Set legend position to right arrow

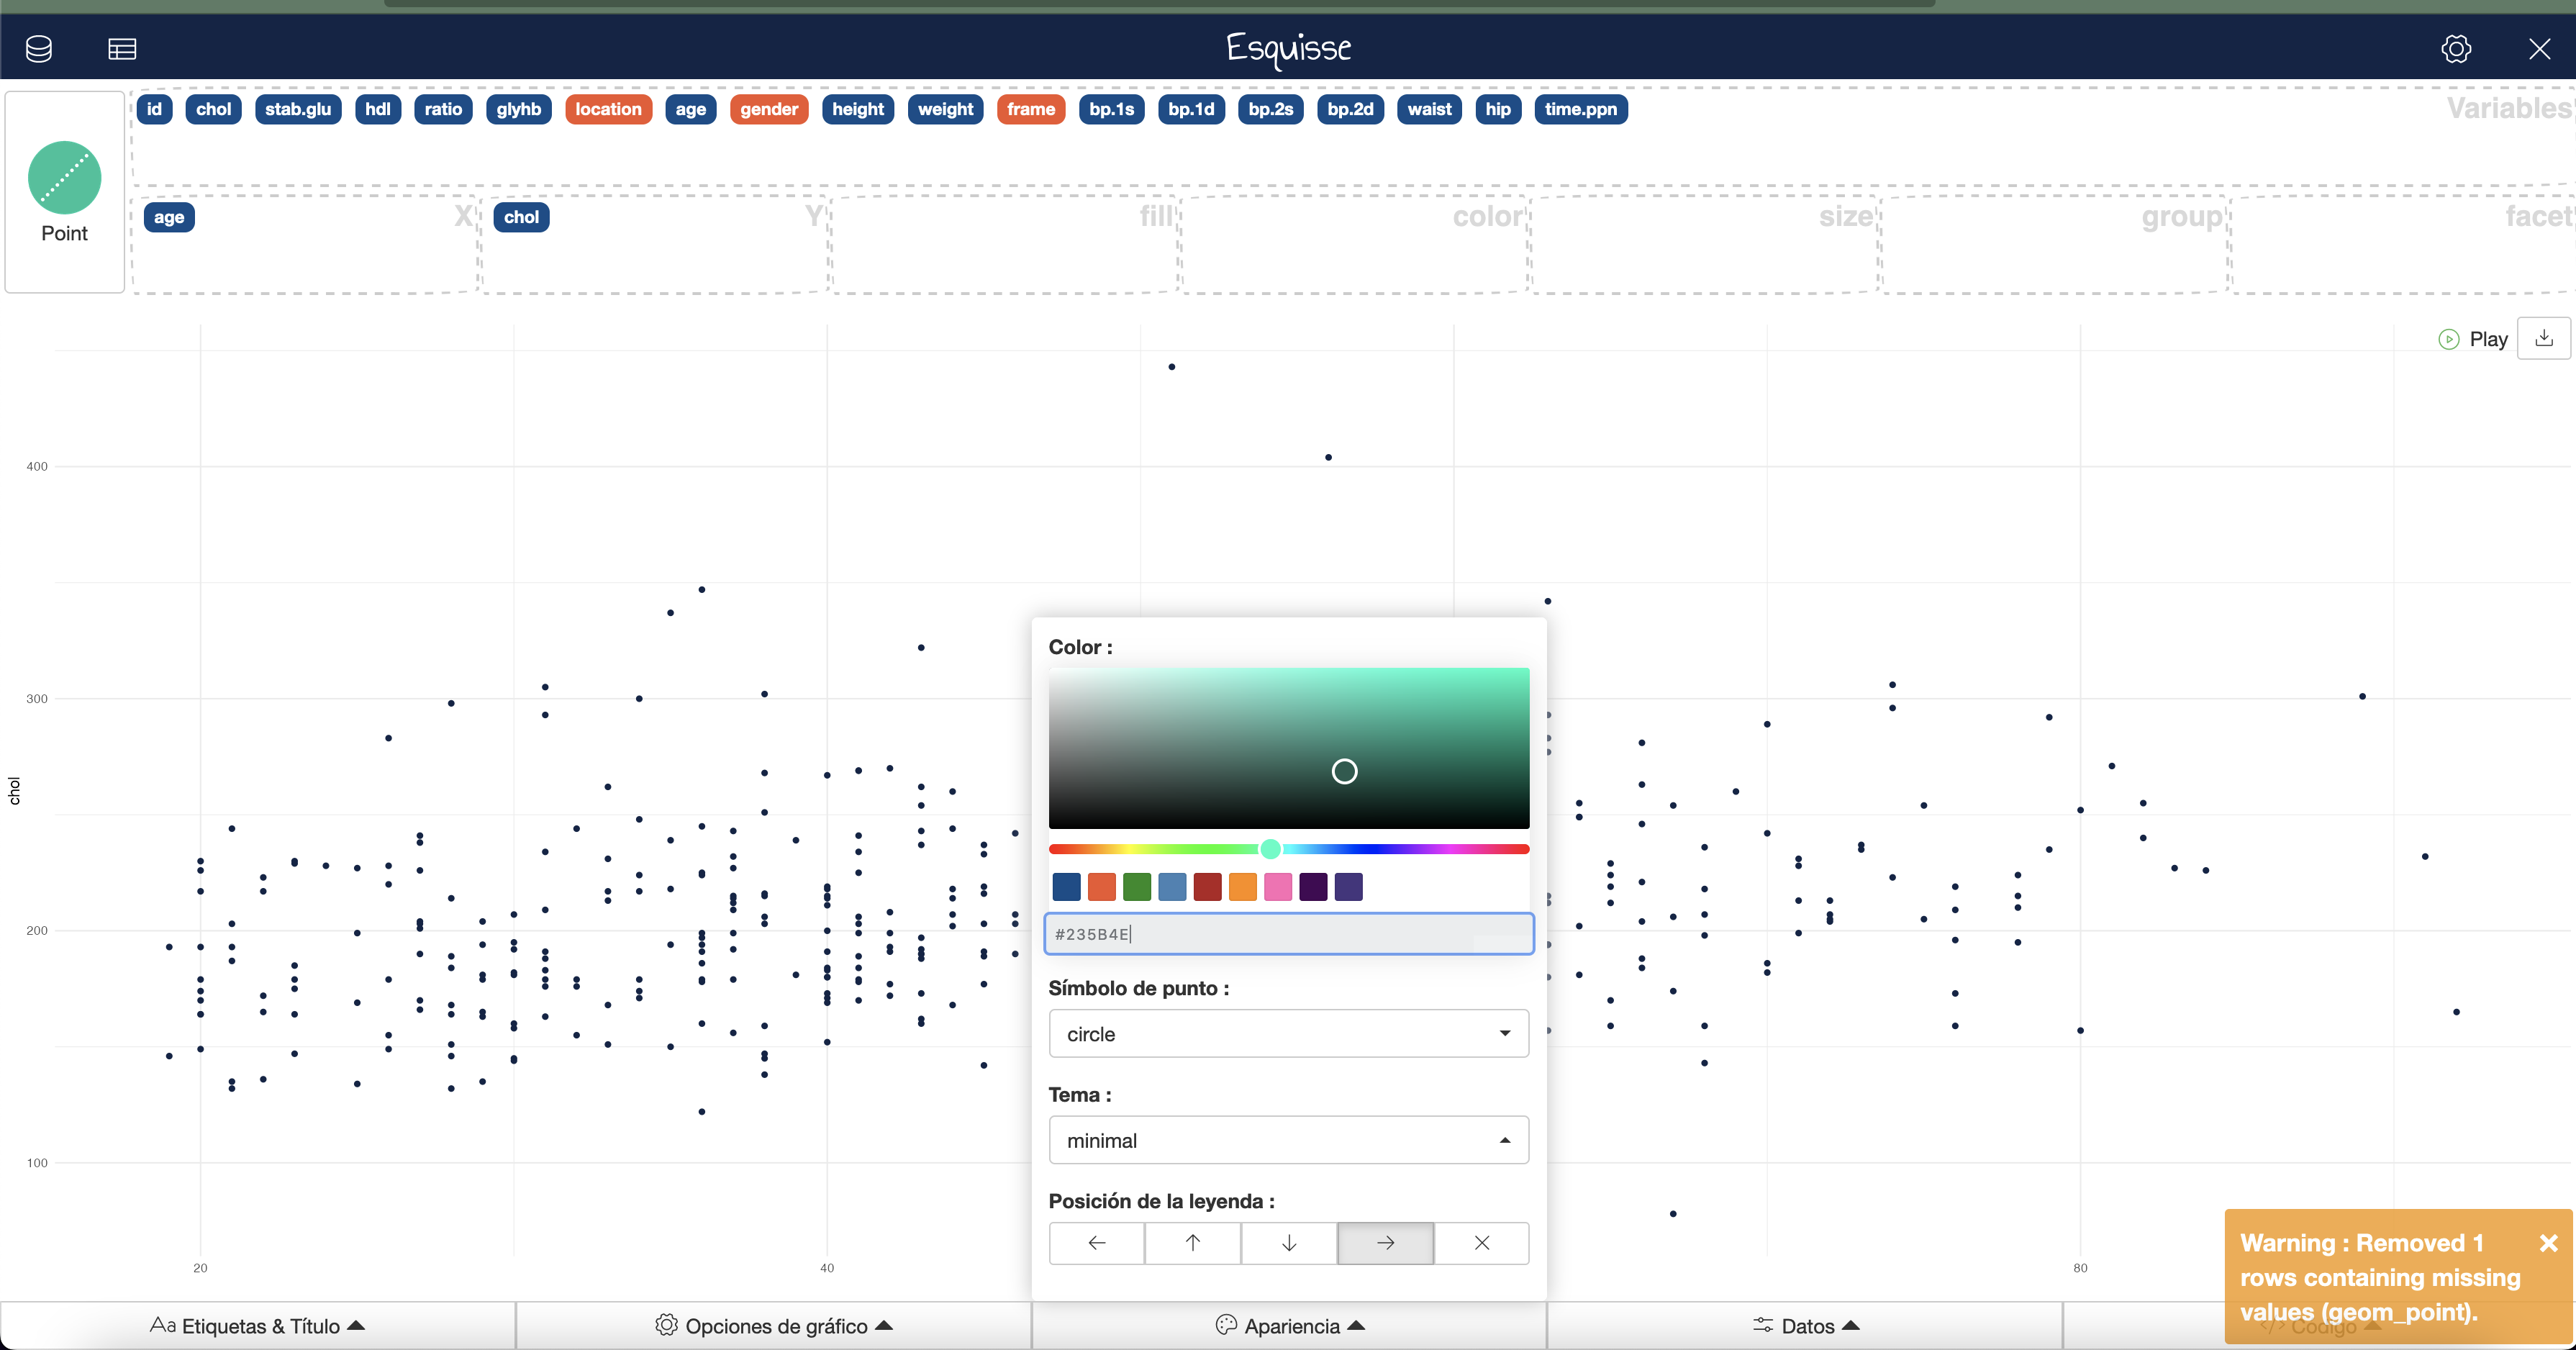pos(1386,1243)
